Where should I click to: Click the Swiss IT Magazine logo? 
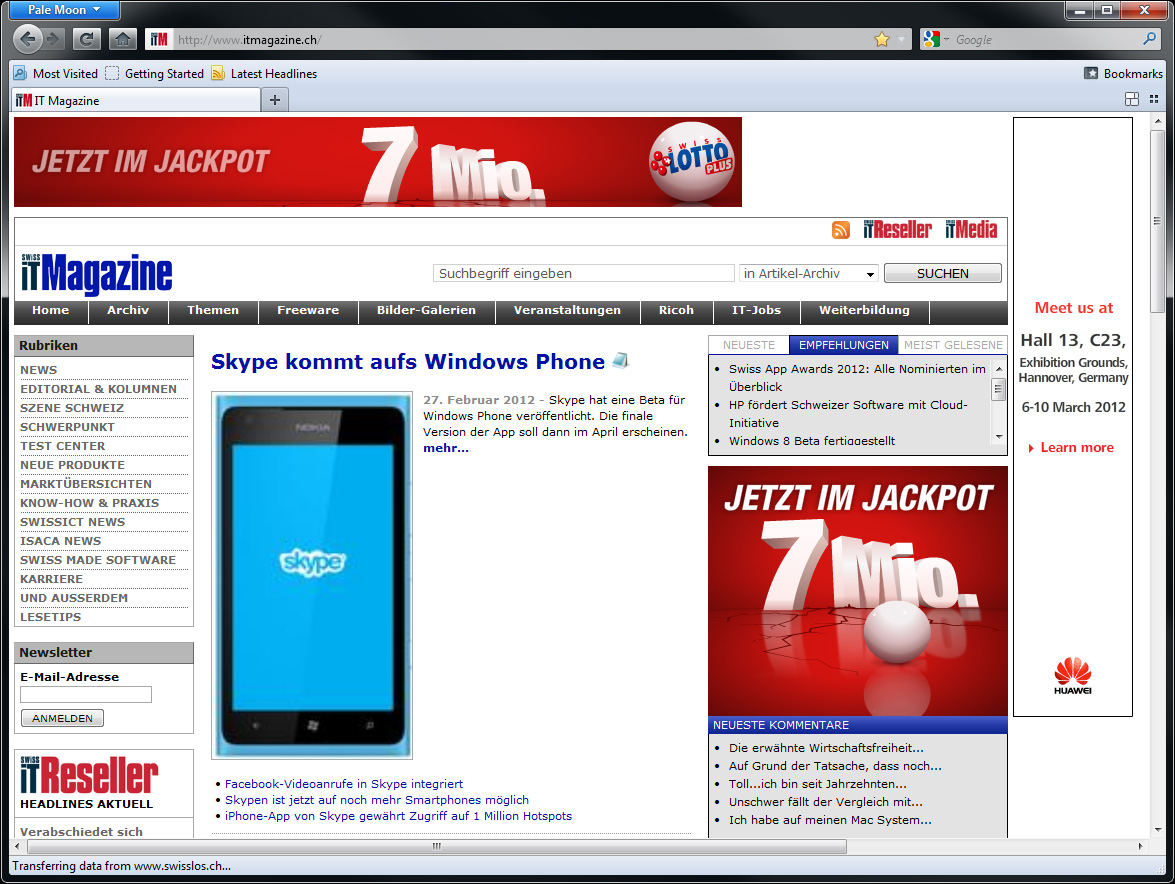click(97, 273)
